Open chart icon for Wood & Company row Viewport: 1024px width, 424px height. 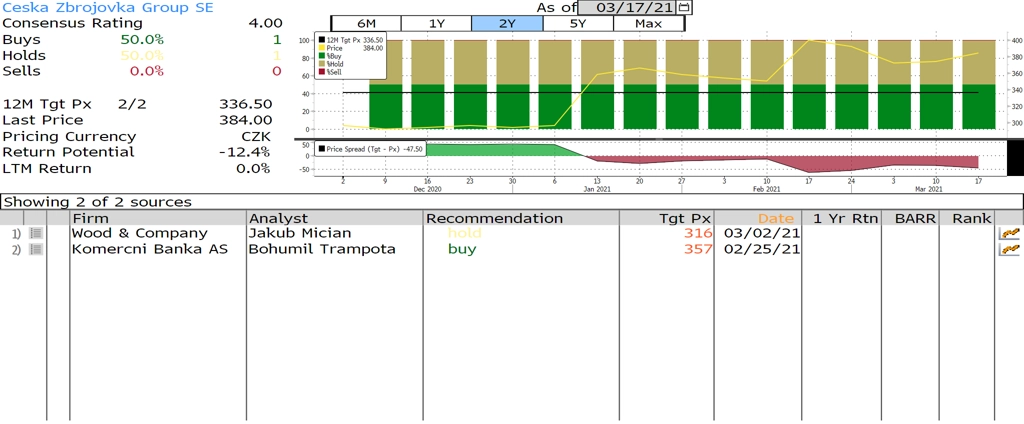pyautogui.click(x=1010, y=233)
